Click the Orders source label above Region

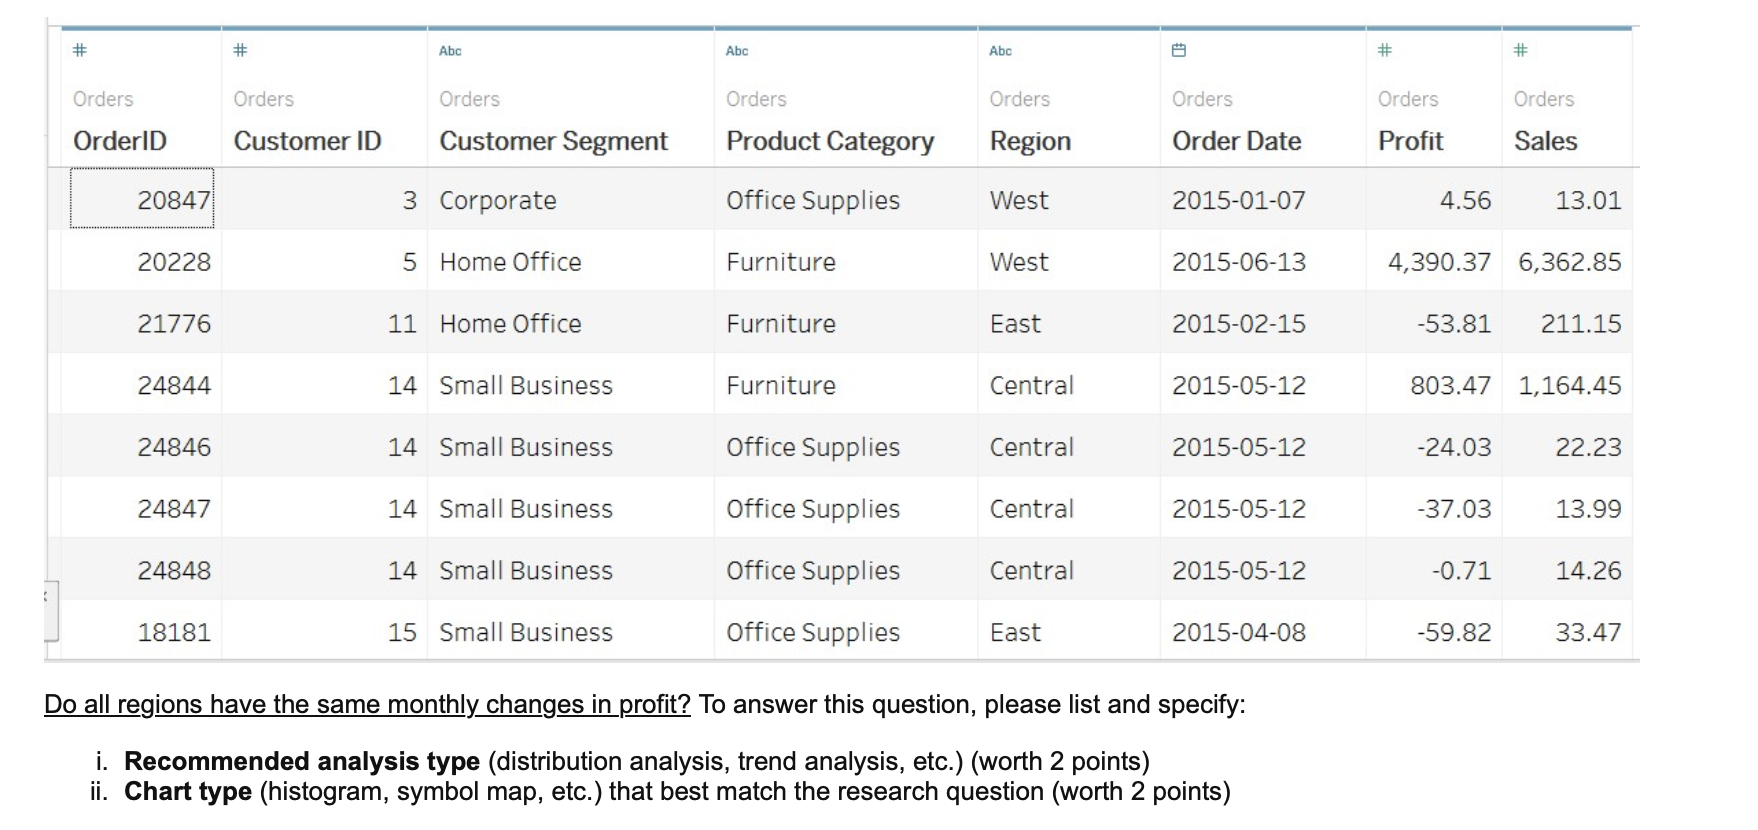coord(1019,99)
